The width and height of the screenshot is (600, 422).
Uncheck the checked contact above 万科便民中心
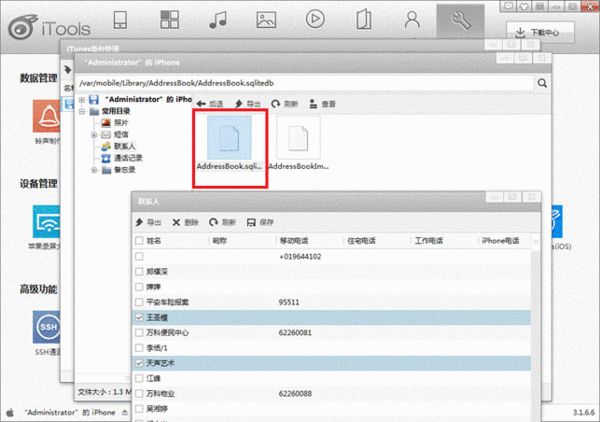pyautogui.click(x=139, y=317)
